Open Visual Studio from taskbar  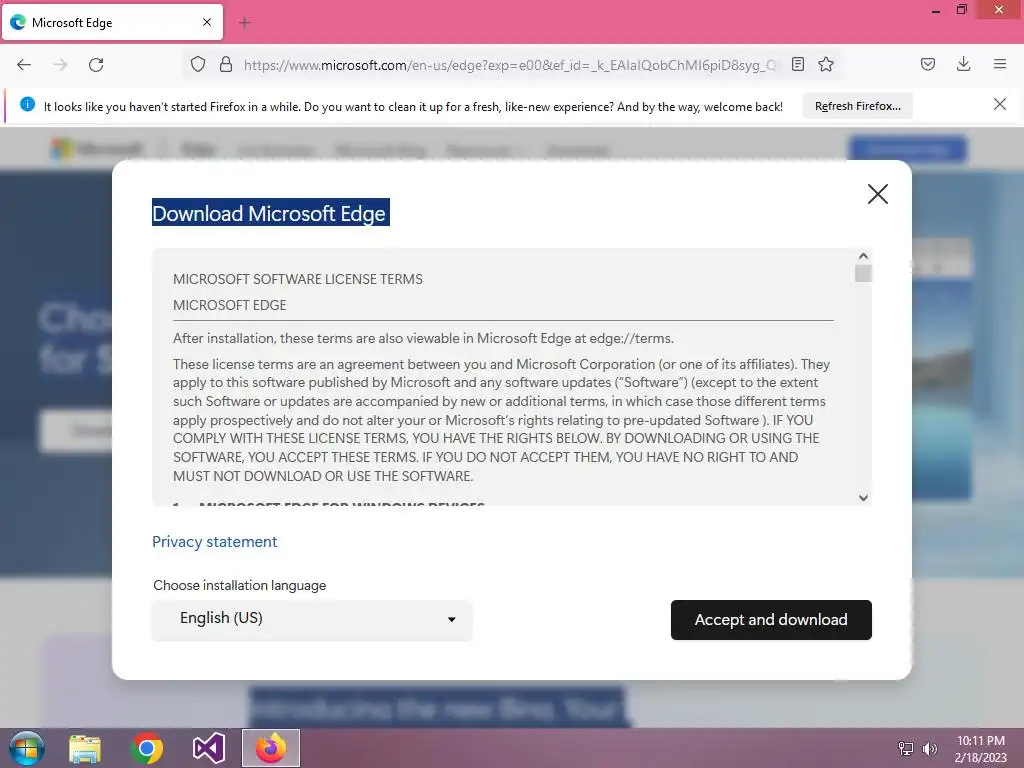point(208,748)
